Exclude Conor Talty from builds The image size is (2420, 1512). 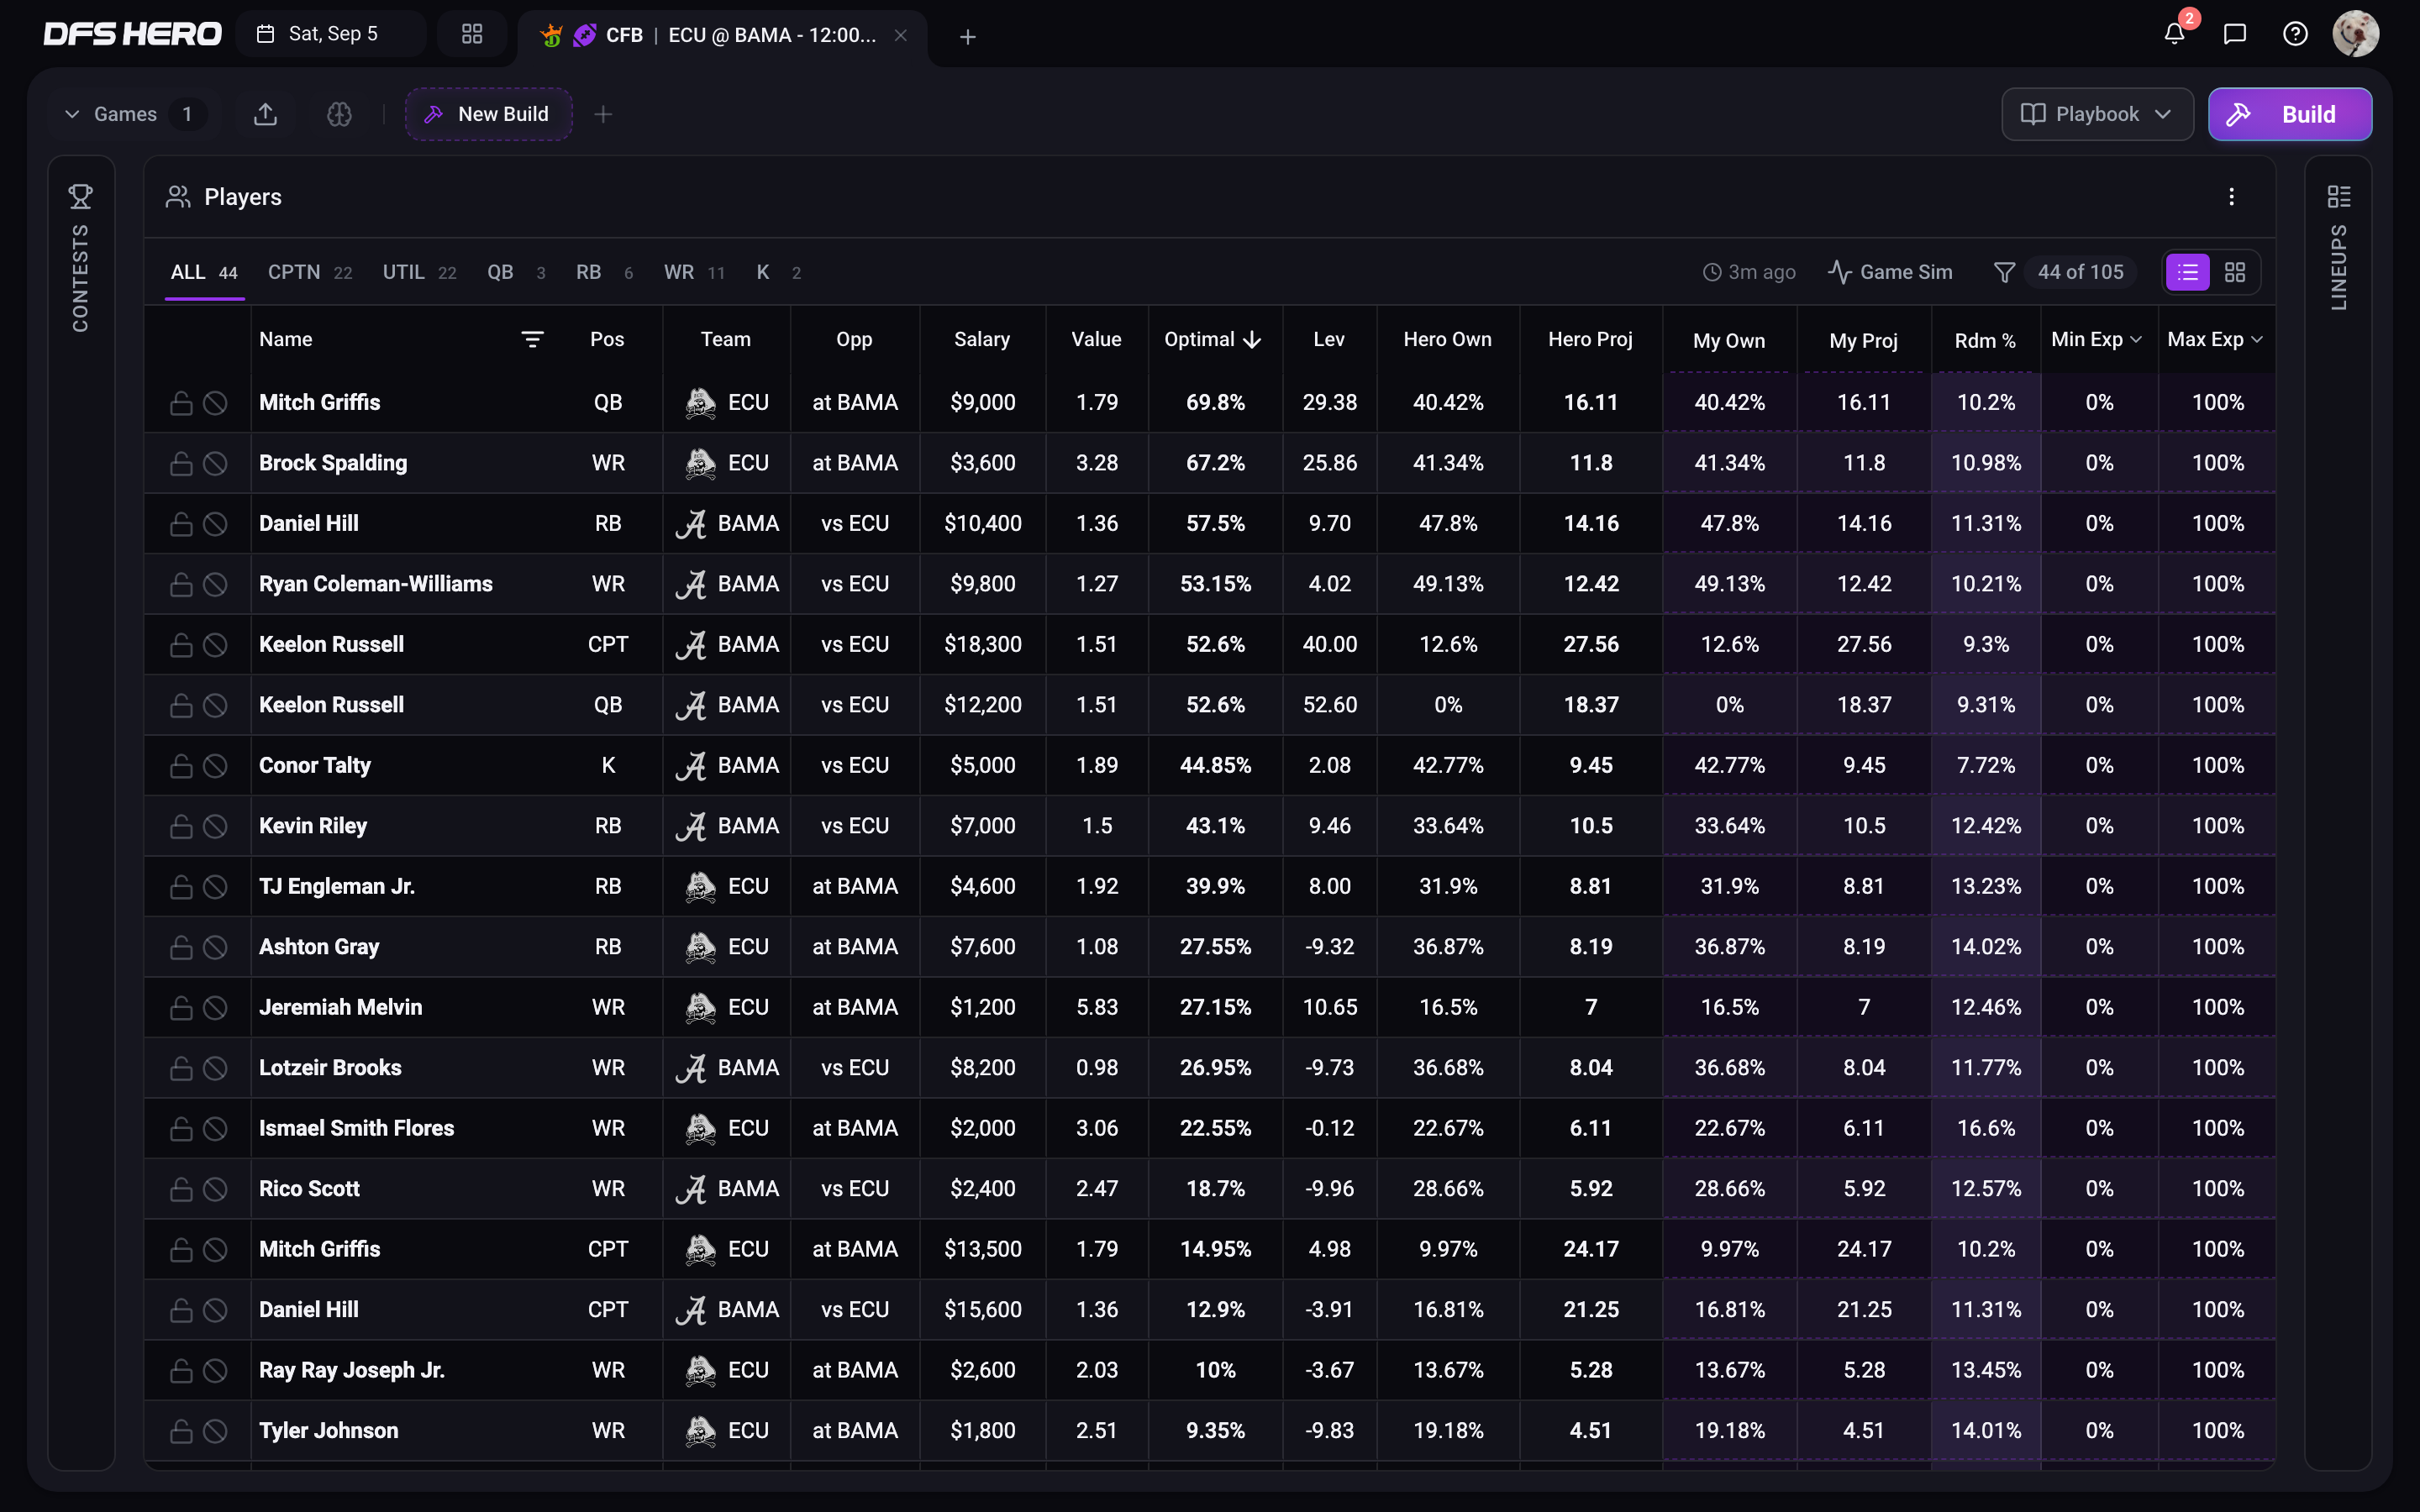tap(215, 766)
